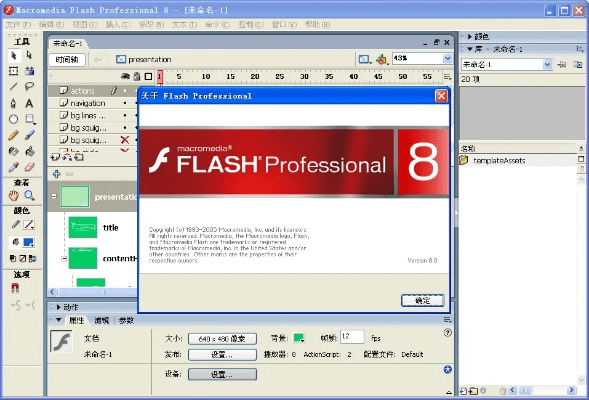Click 确定 OK in About dialog
The width and height of the screenshot is (589, 400).
pos(423,300)
